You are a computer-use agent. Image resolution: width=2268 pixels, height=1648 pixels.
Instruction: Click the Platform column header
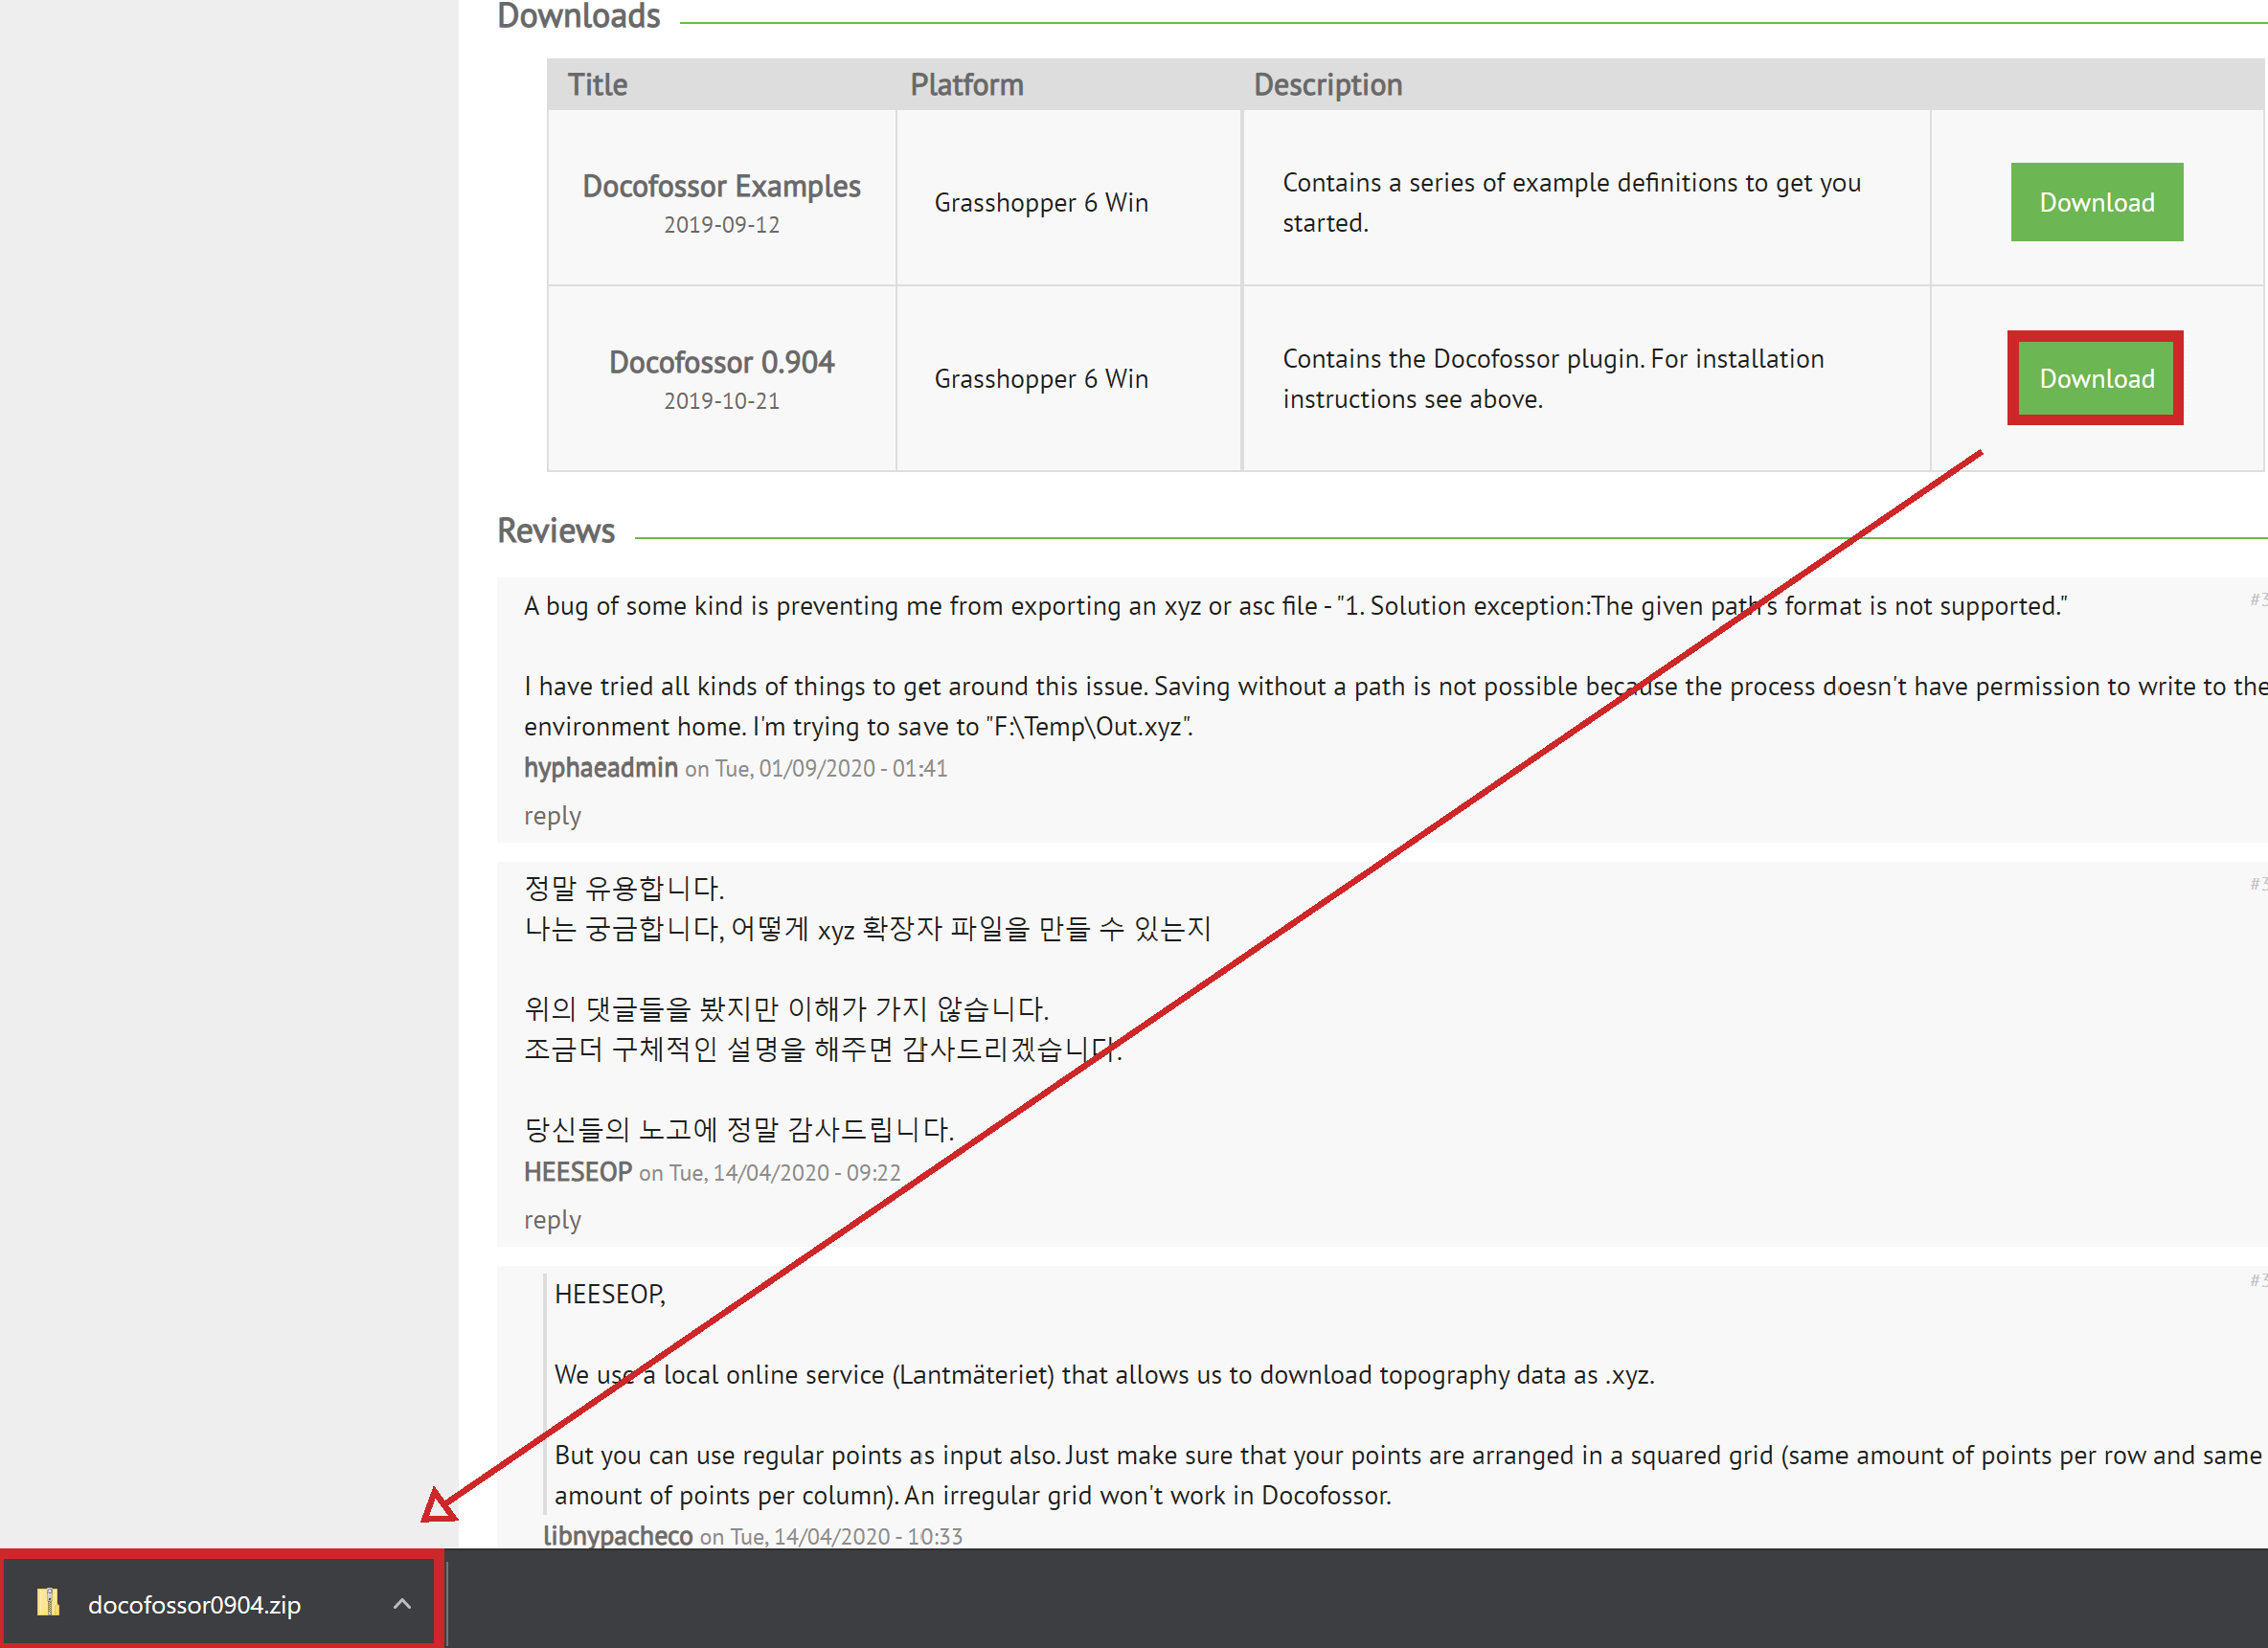point(966,85)
